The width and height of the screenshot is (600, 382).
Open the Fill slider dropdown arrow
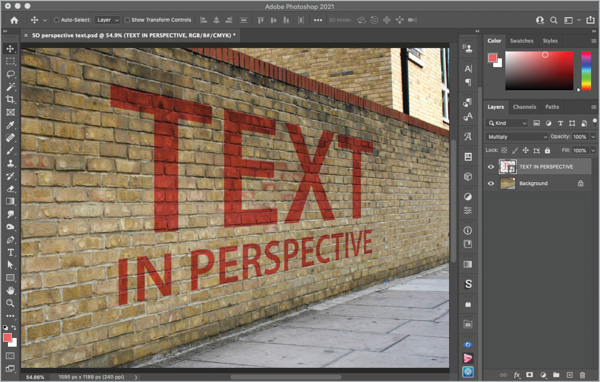click(593, 150)
